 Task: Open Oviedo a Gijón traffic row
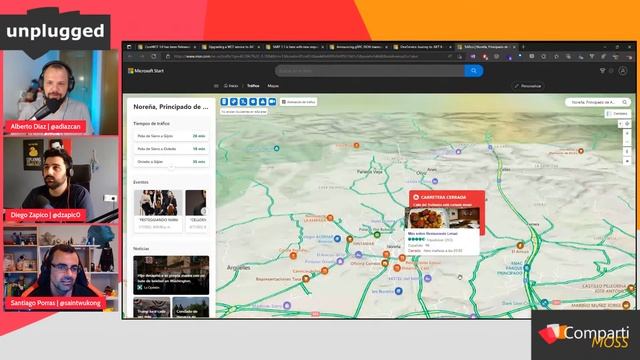click(x=171, y=162)
